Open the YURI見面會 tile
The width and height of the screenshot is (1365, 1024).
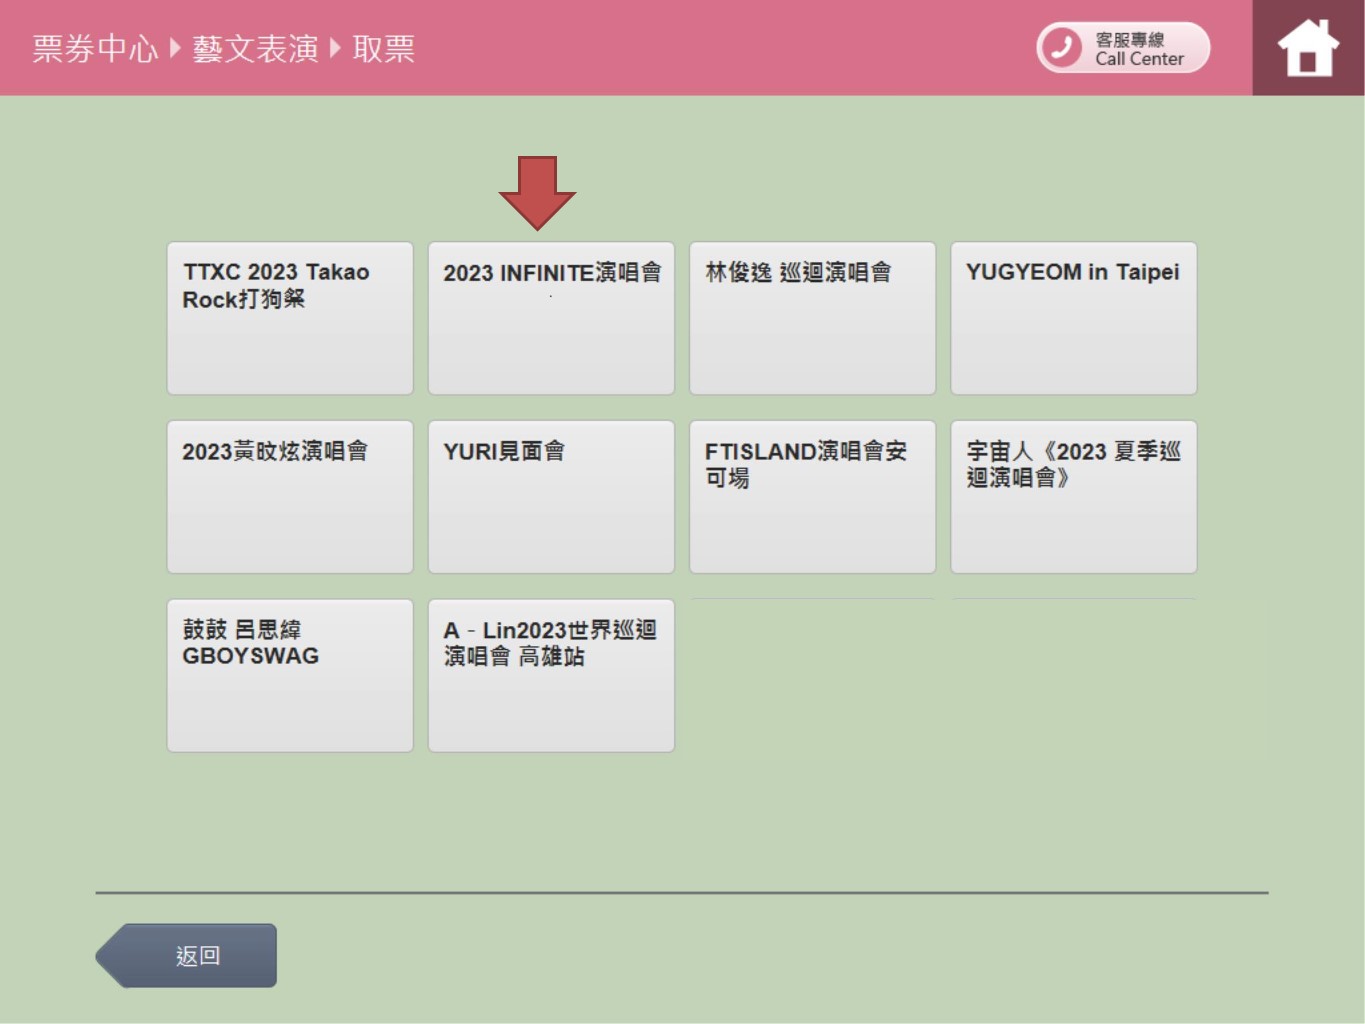tap(551, 497)
